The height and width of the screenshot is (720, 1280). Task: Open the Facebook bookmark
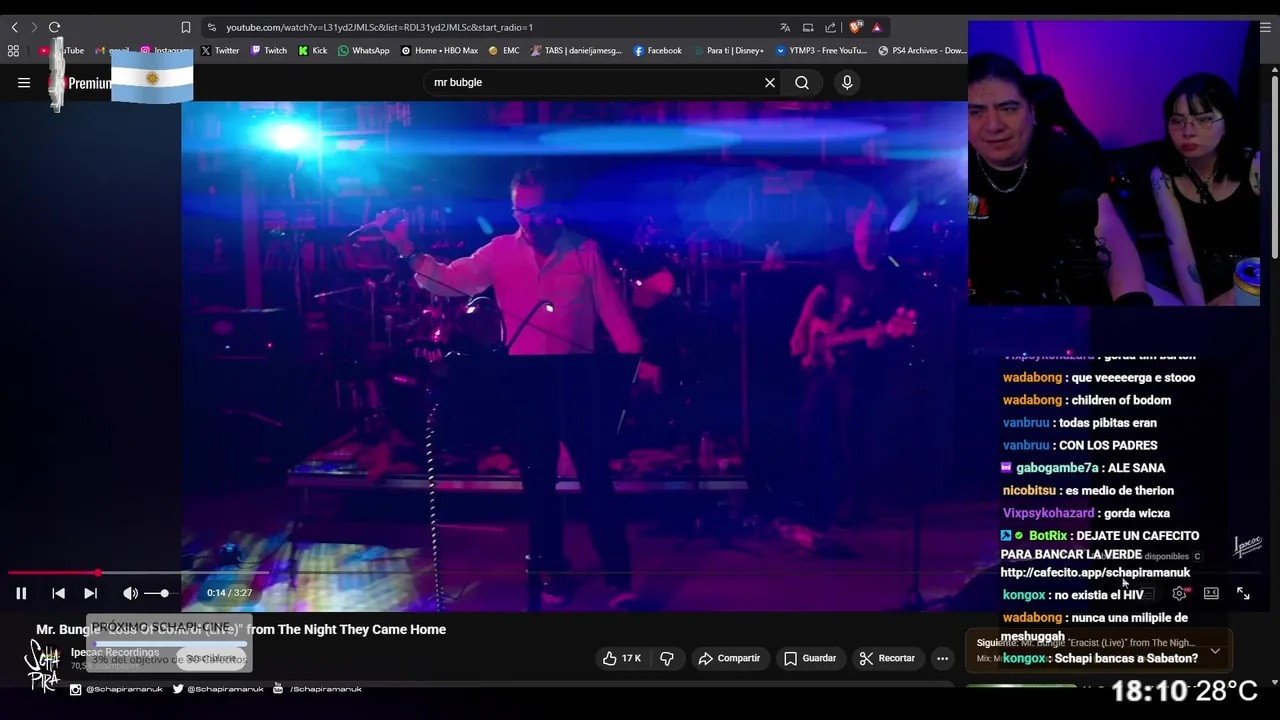658,50
